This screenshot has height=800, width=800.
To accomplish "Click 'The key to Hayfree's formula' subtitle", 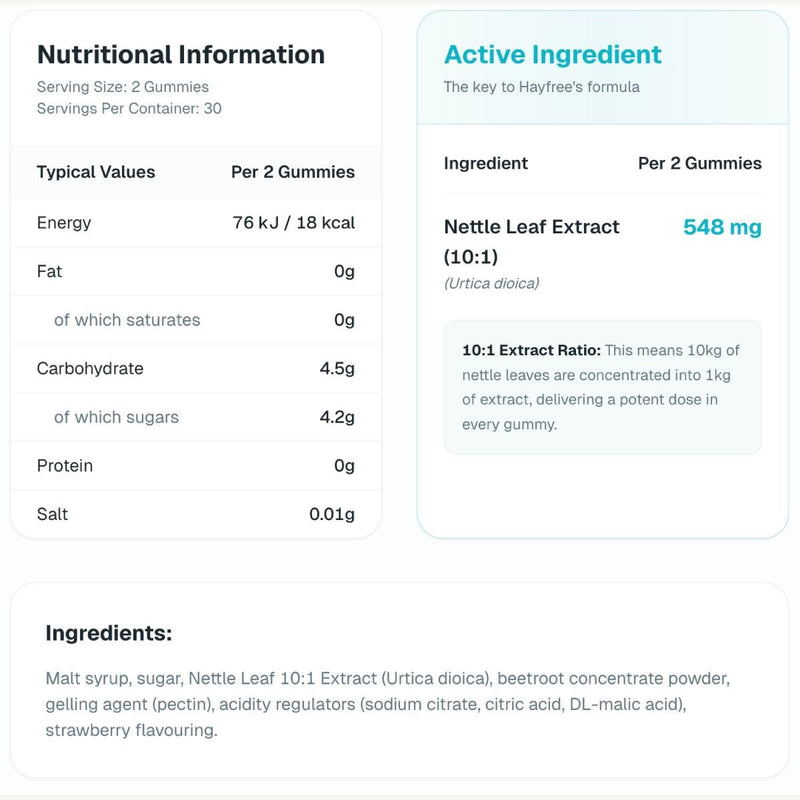I will [x=541, y=87].
